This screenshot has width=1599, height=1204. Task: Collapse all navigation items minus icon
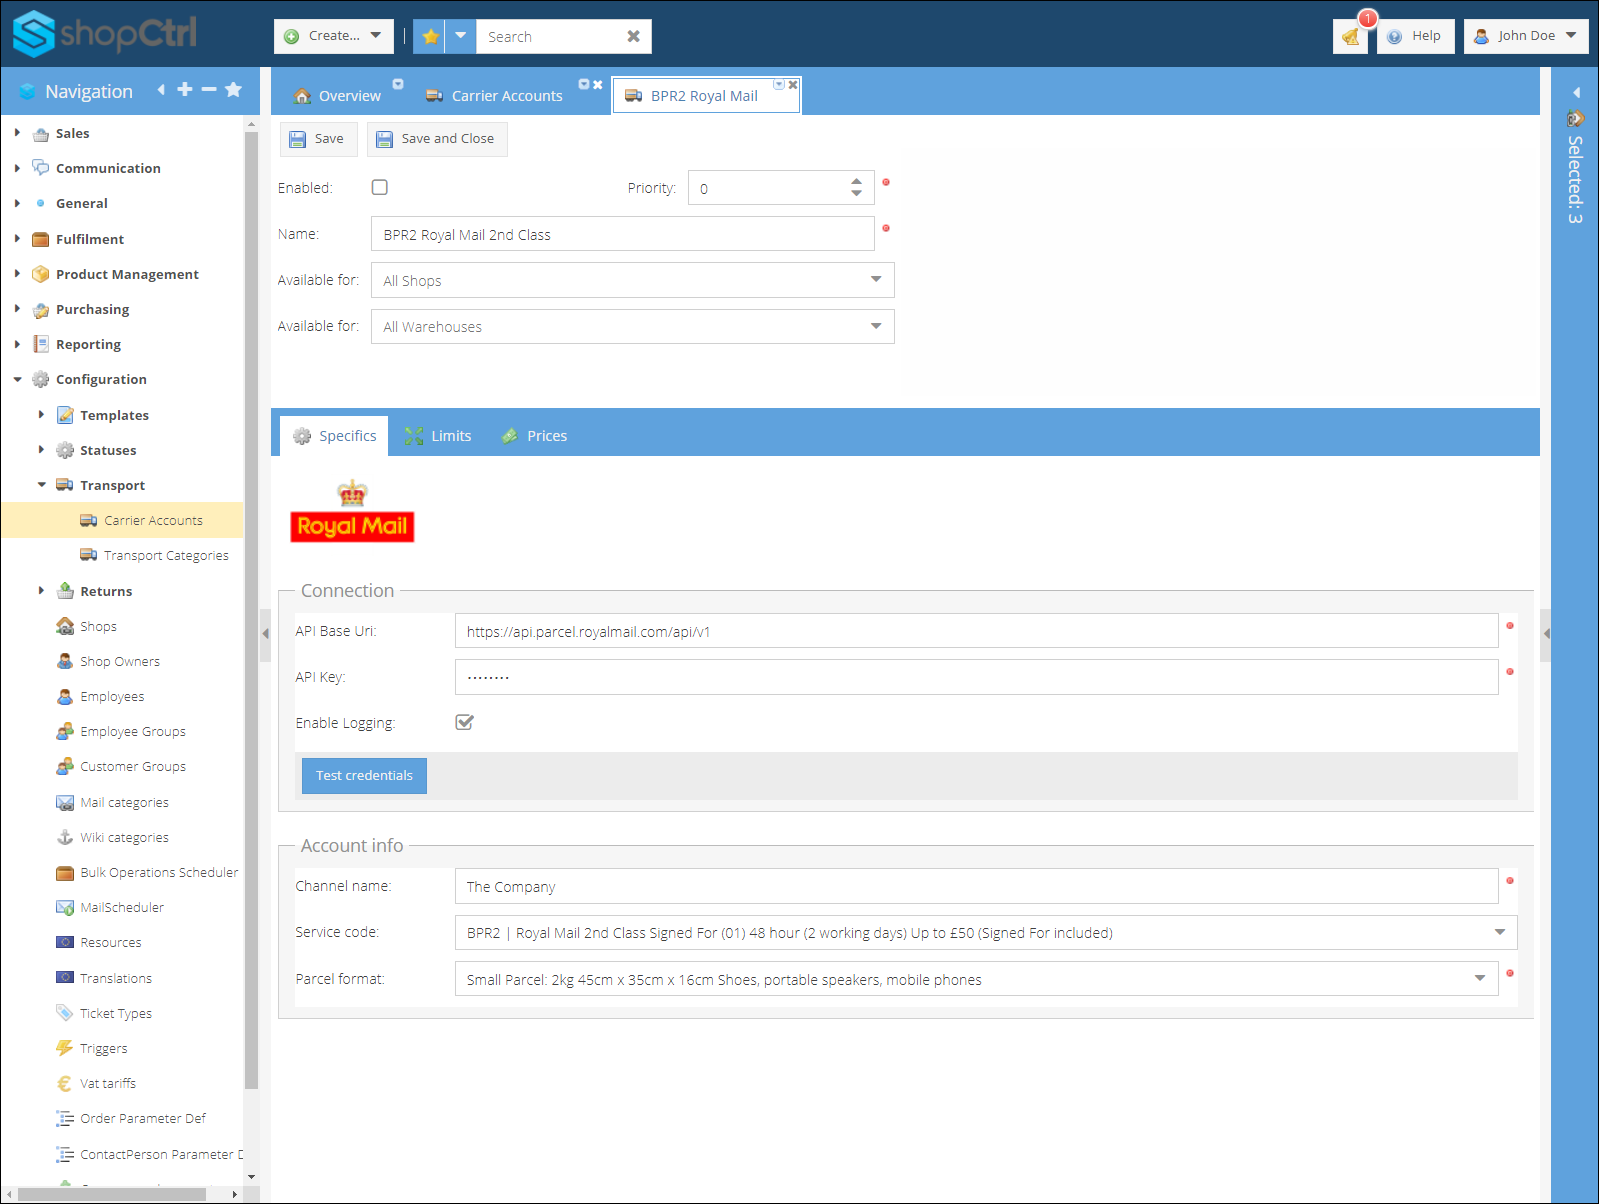(209, 90)
